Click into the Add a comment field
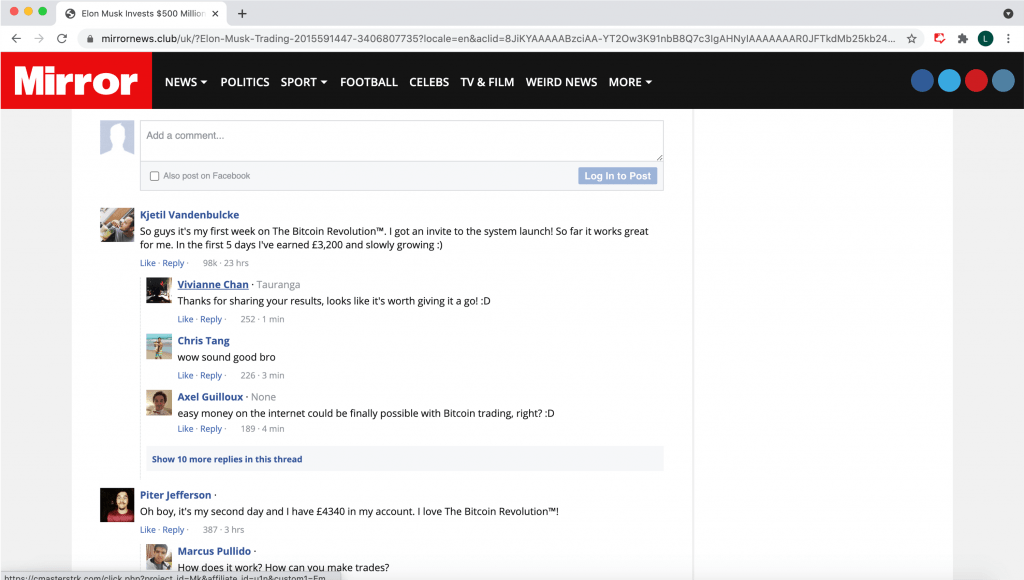The width and height of the screenshot is (1024, 580). pos(401,140)
